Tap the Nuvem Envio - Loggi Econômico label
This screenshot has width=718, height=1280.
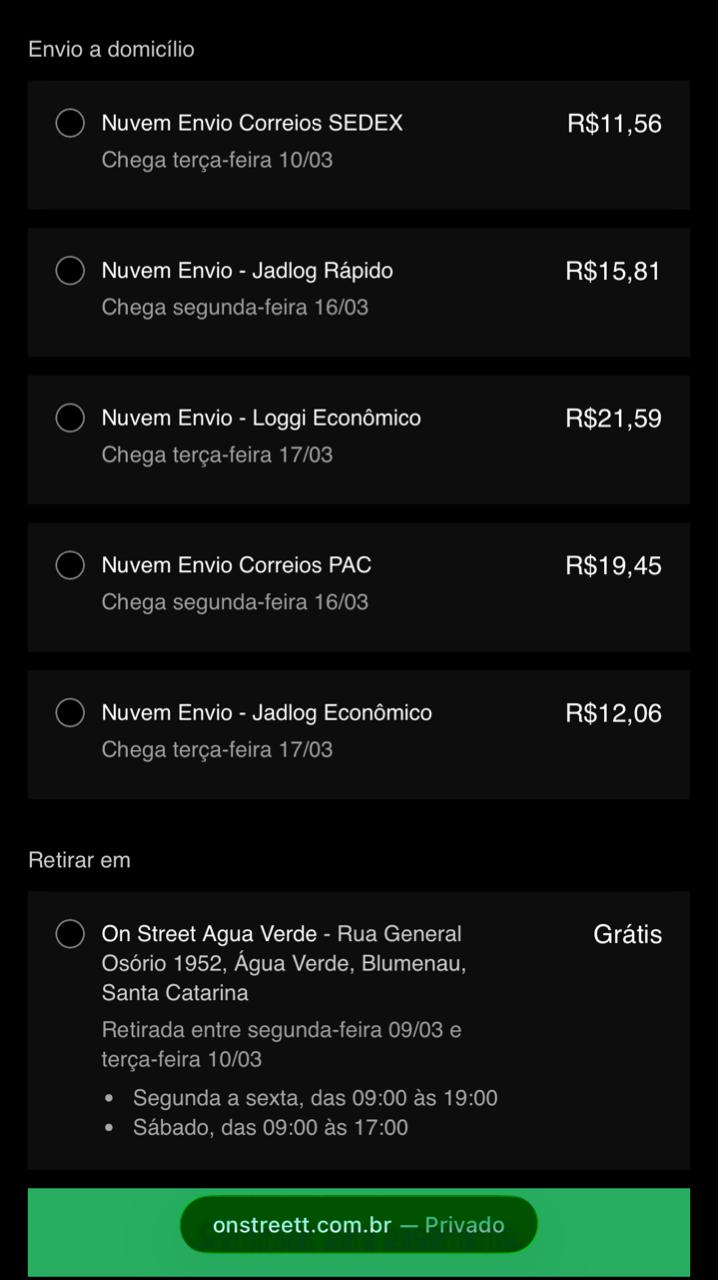(261, 418)
